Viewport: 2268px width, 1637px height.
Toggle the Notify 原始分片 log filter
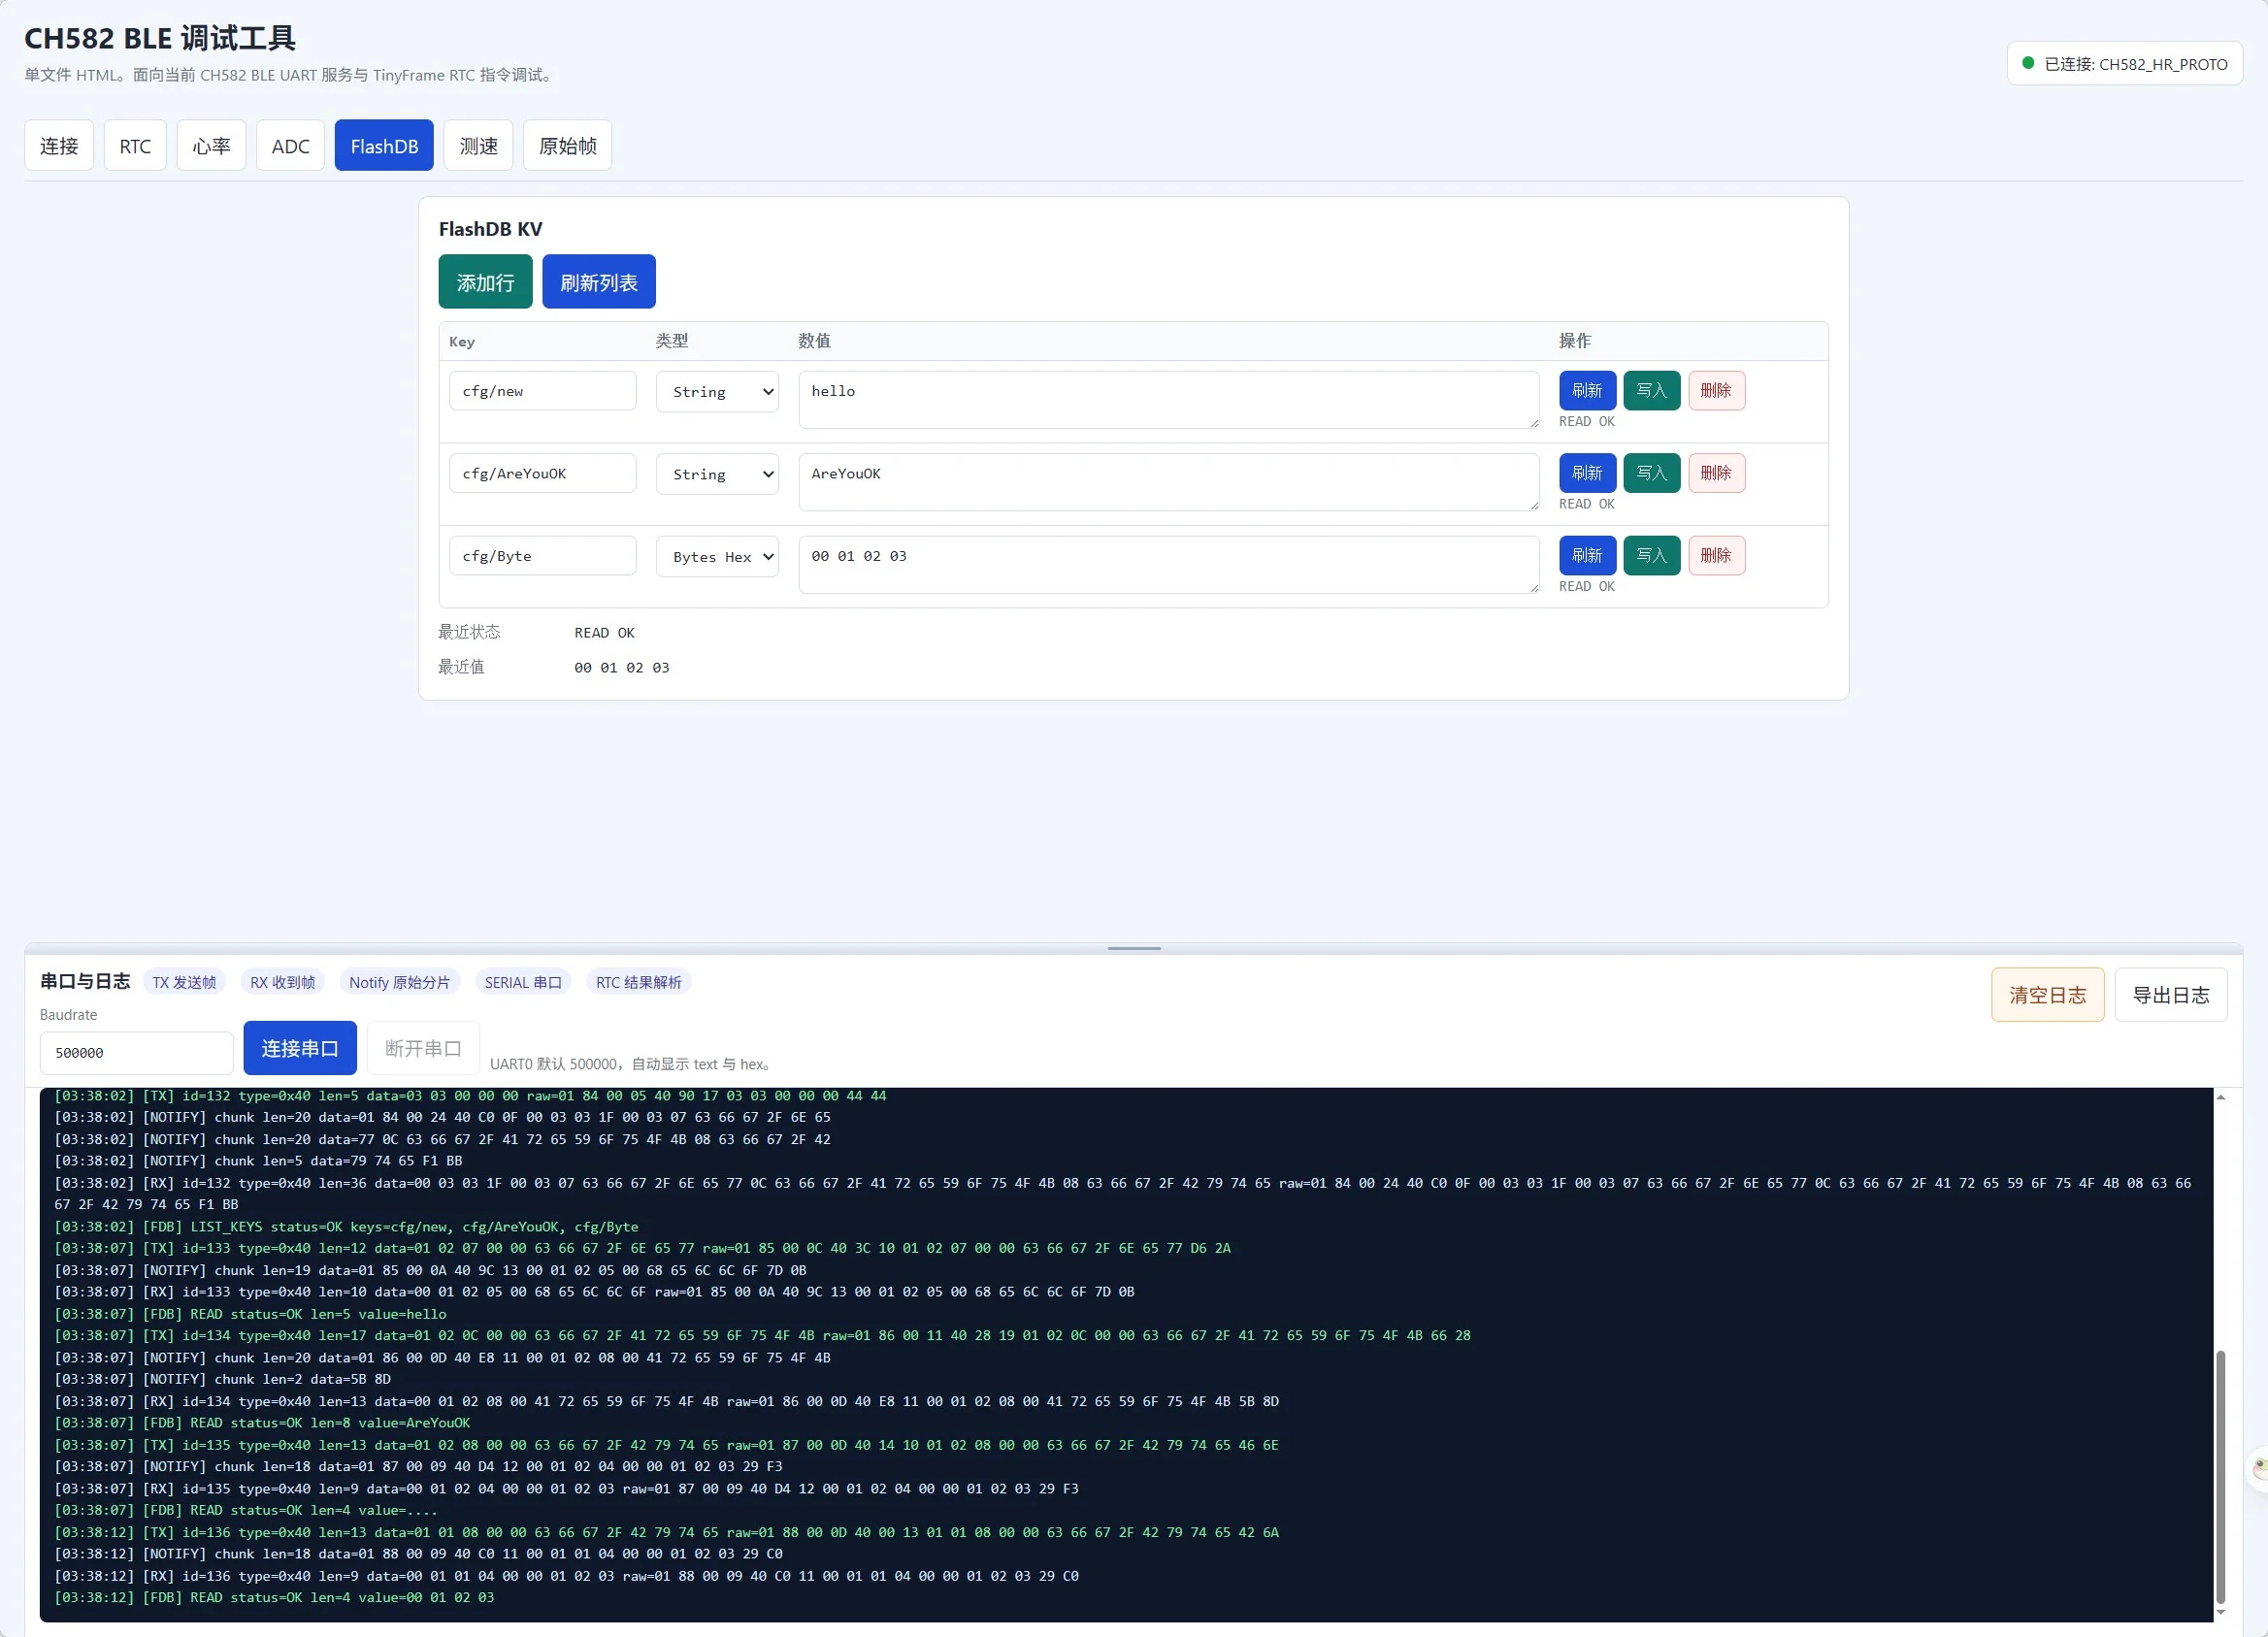399,983
